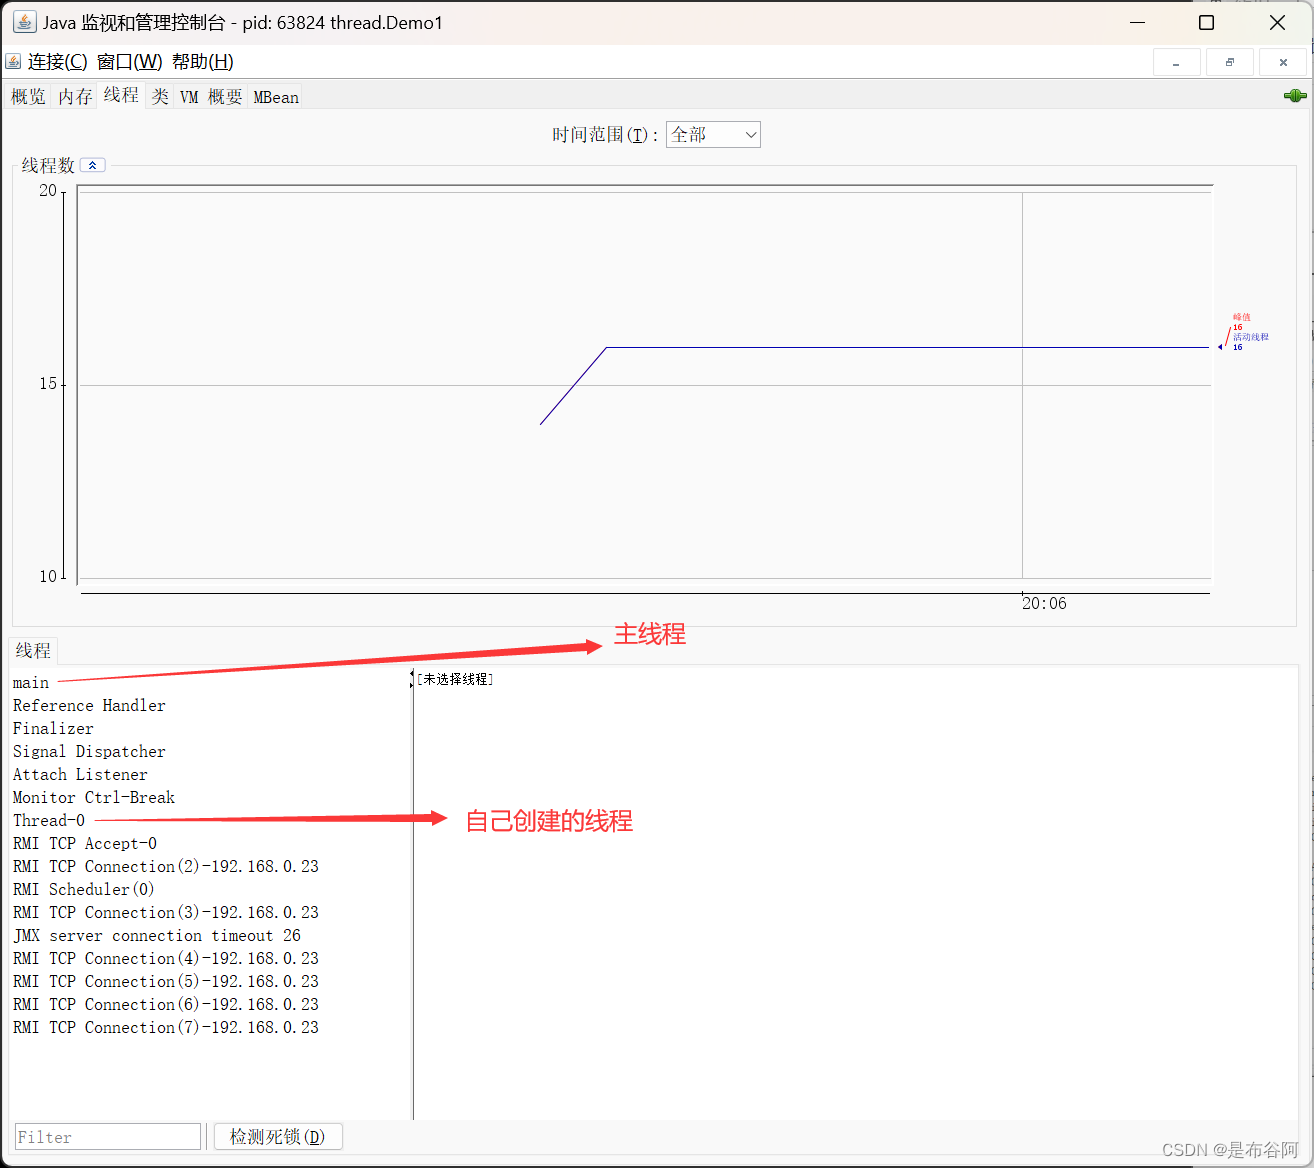Image resolution: width=1314 pixels, height=1168 pixels.
Task: Click the Java icon beside the 连接 menu
Action: tap(13, 62)
